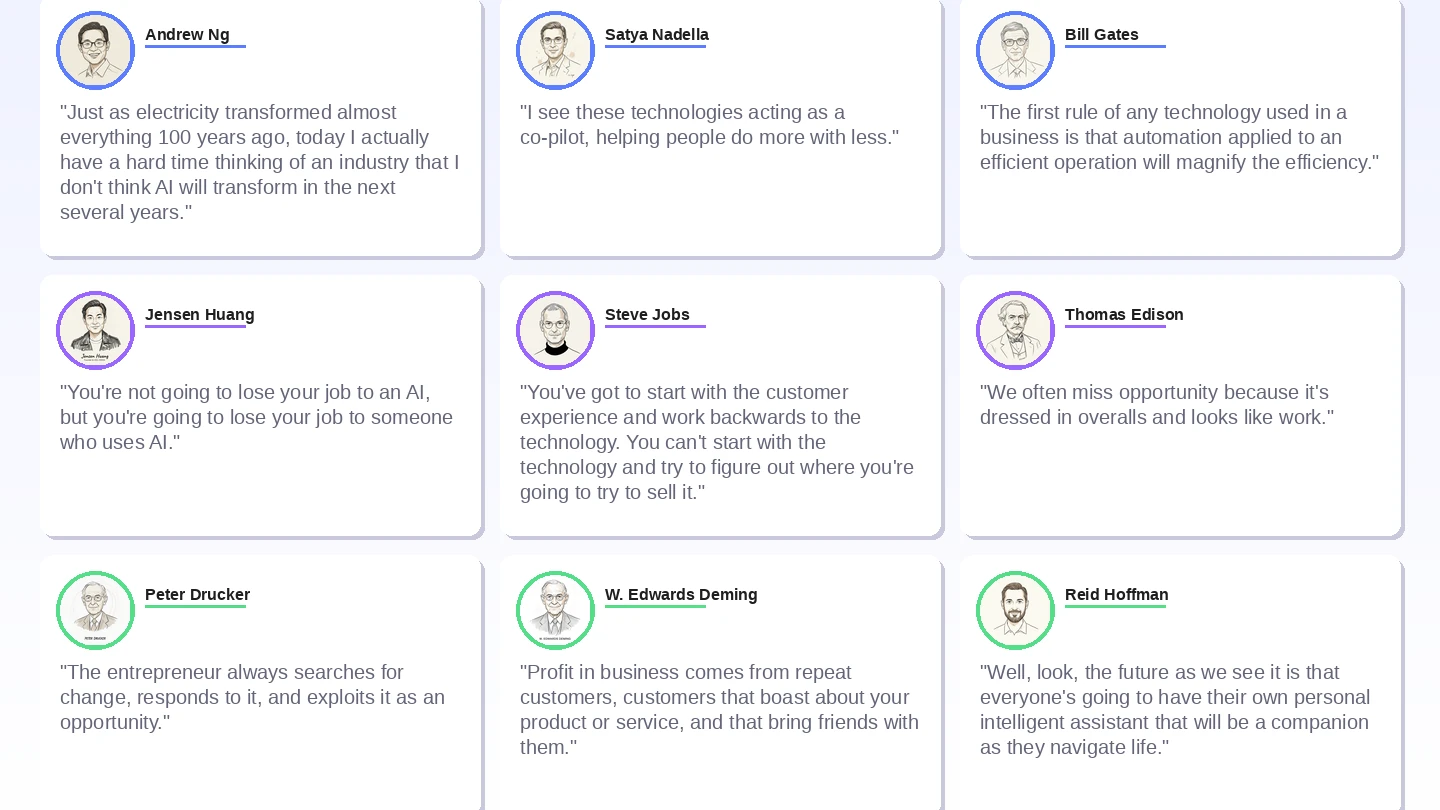Click the overalls opportunity quote by Edison
Viewport: 1440px width, 810px height.
[x=1156, y=405]
